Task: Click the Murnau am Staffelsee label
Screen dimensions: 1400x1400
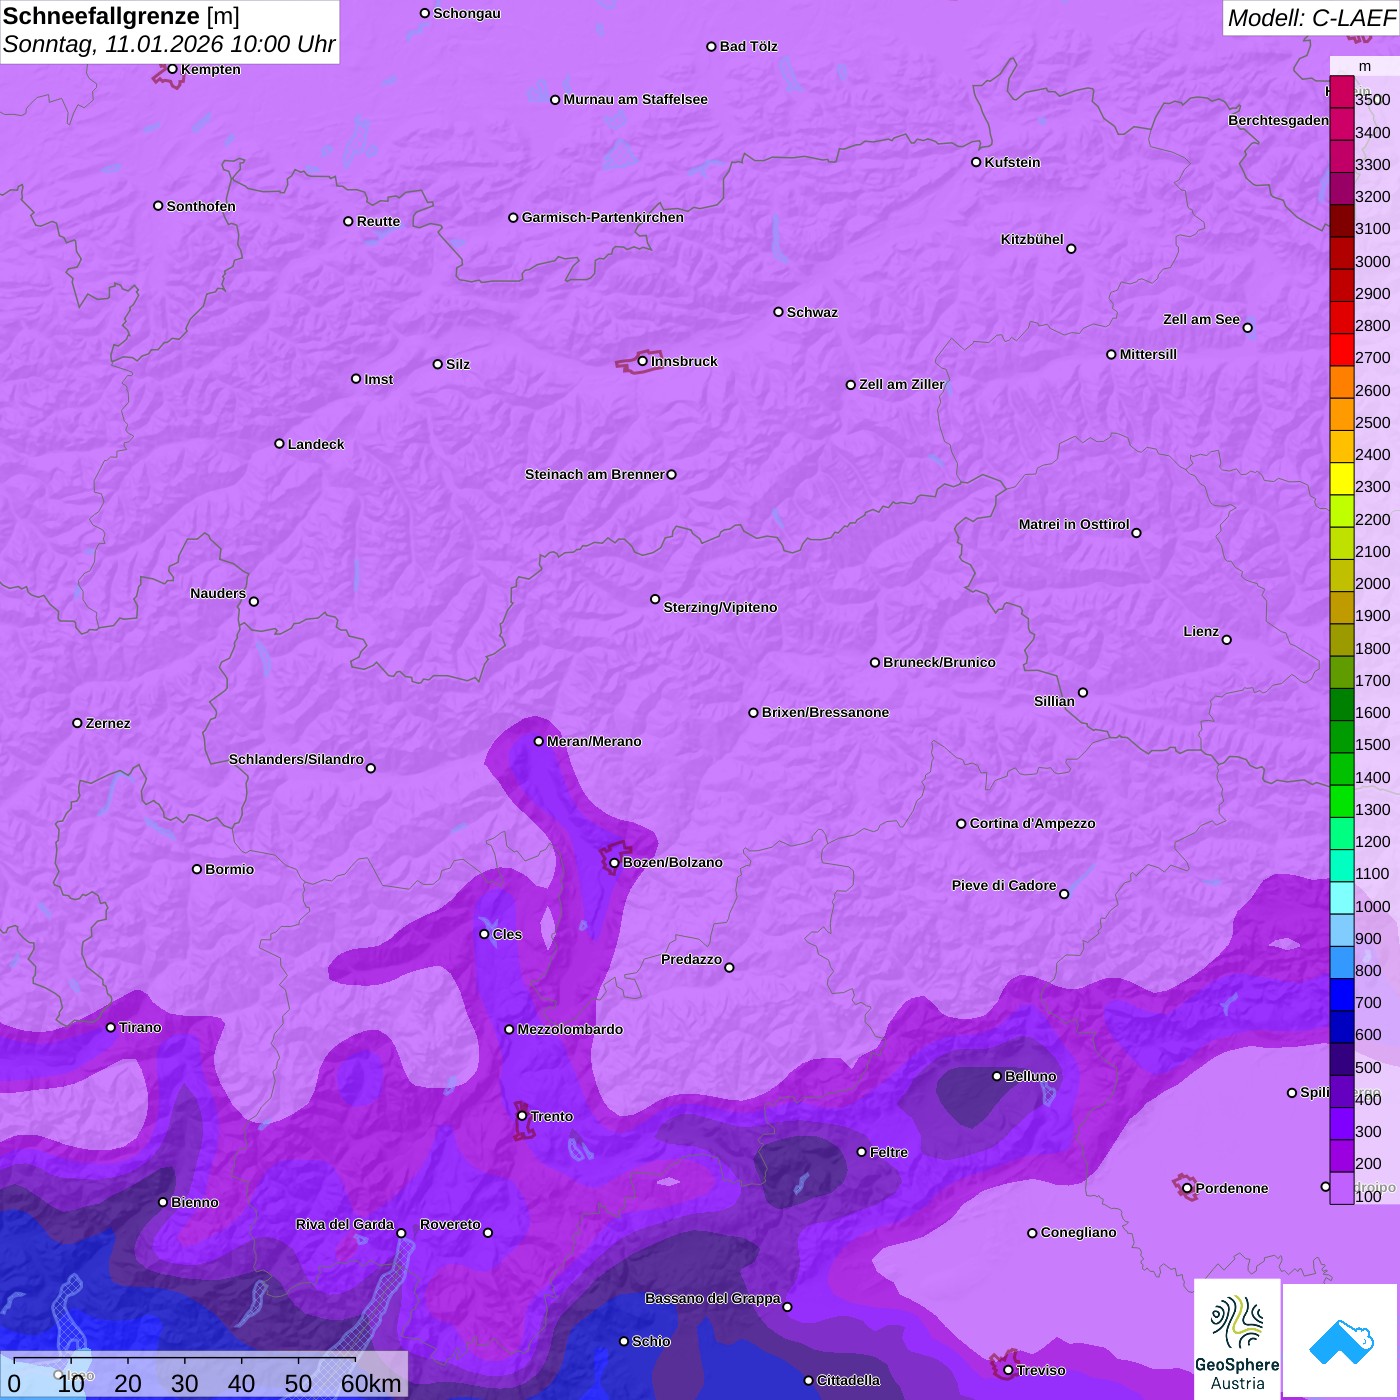Action: [635, 99]
